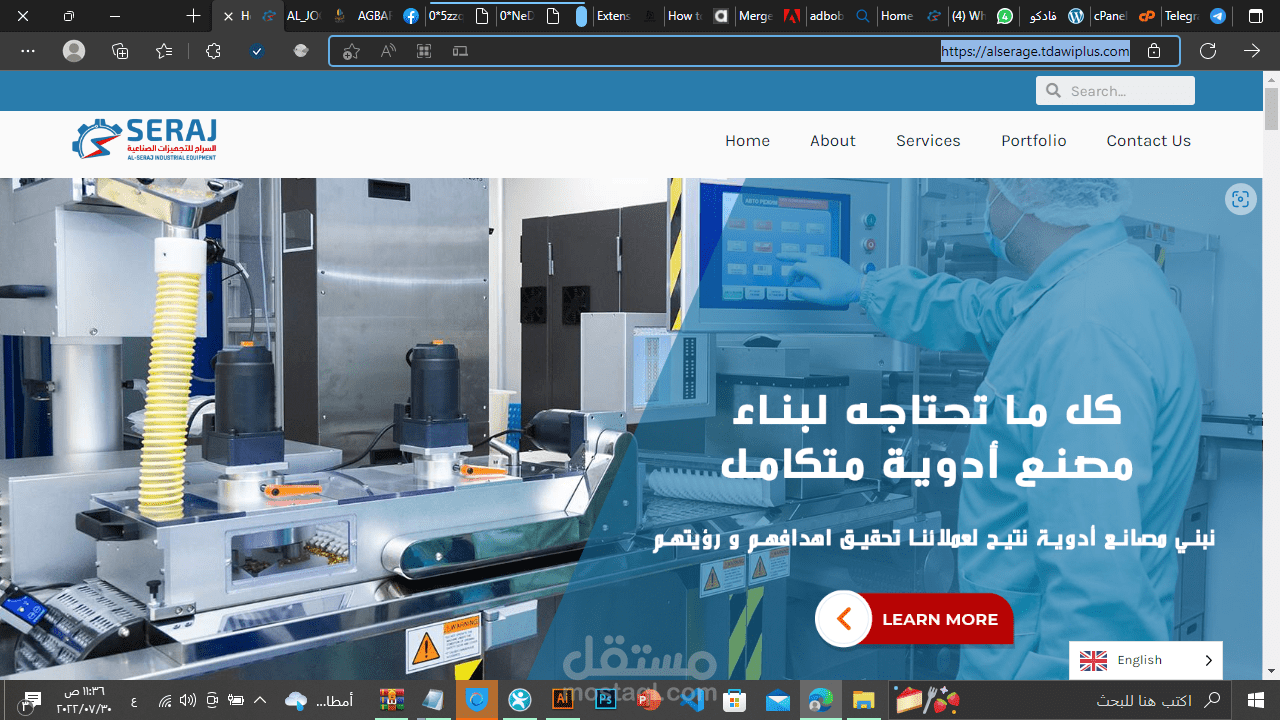Image resolution: width=1280 pixels, height=720 pixels.
Task: Open the Mail app from taskbar
Action: [x=779, y=700]
